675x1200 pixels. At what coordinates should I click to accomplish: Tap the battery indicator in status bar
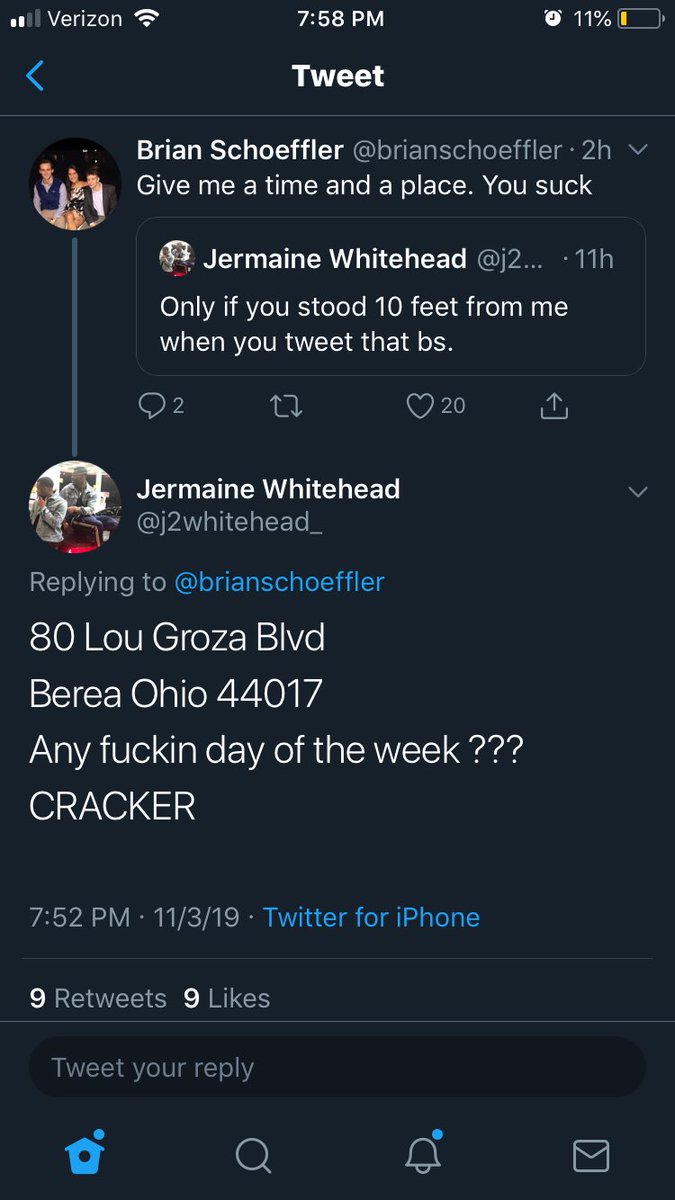tap(640, 18)
